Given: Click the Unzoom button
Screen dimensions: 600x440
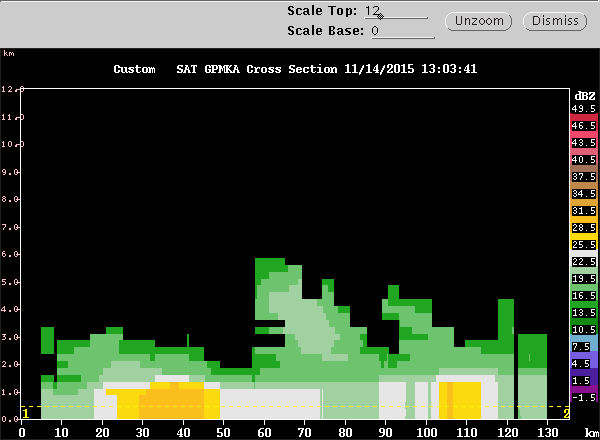Looking at the screenshot, I should pyautogui.click(x=479, y=21).
